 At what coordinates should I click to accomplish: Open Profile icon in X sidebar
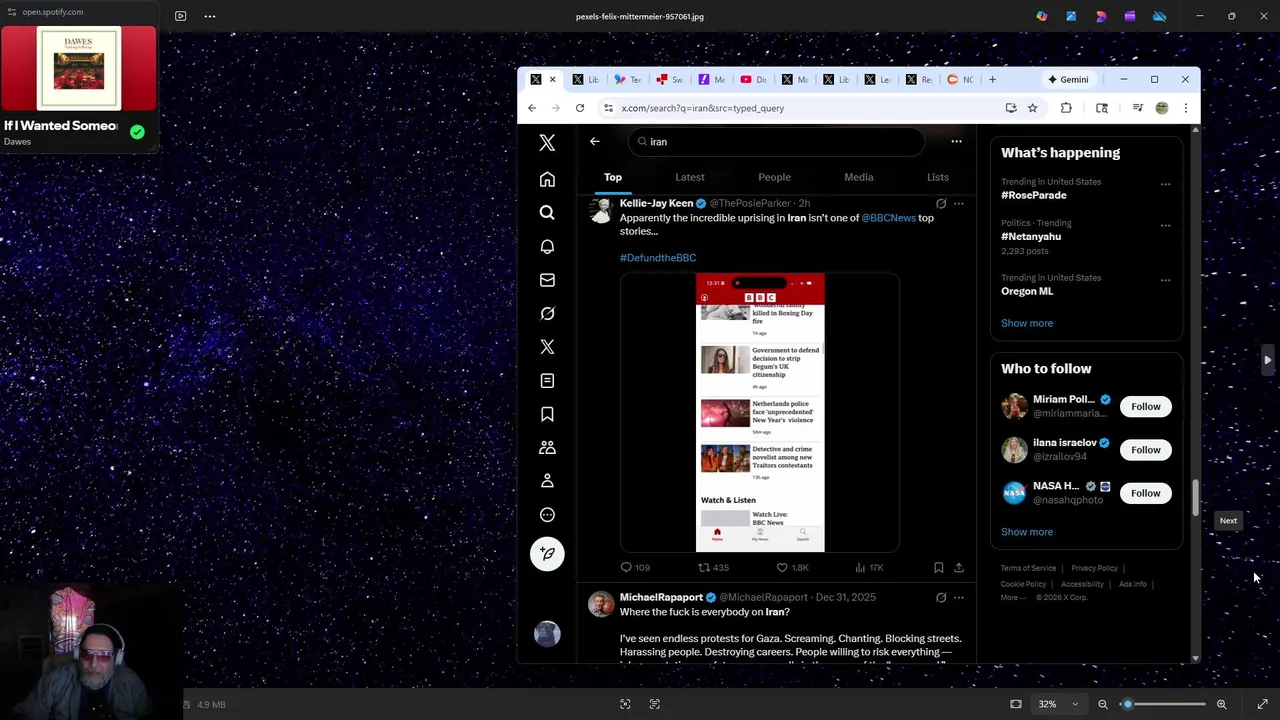[547, 481]
